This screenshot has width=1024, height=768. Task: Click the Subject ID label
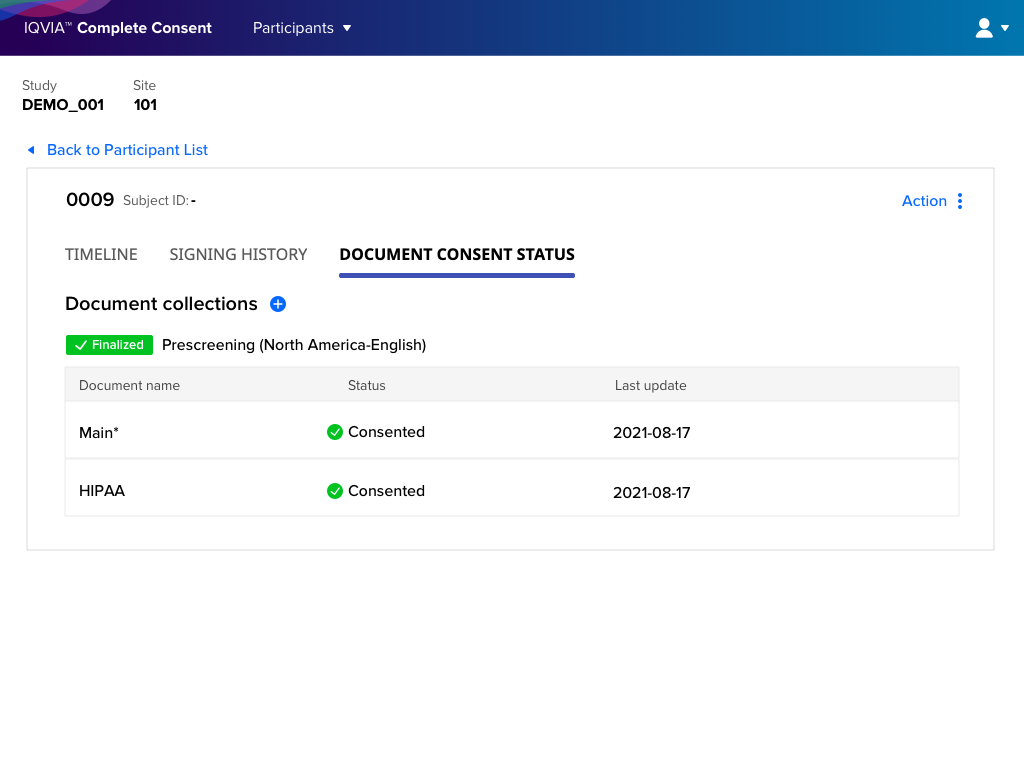coord(156,200)
